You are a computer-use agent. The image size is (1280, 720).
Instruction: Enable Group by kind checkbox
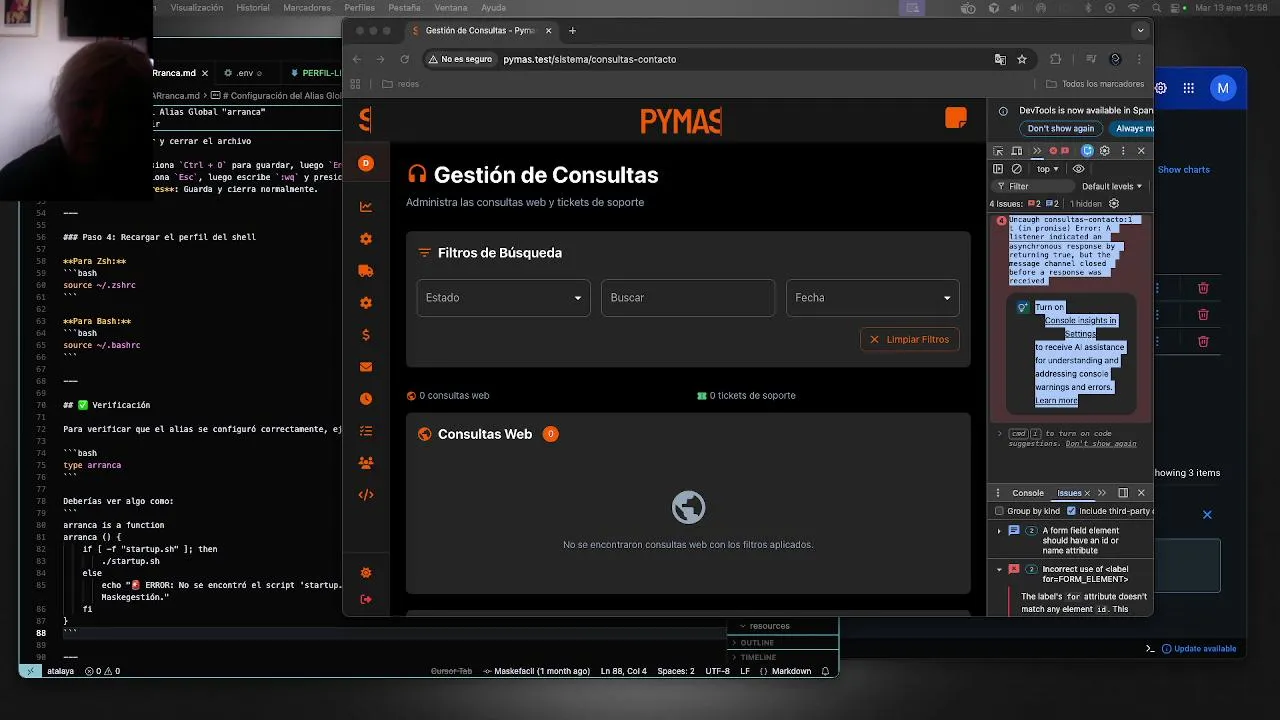(x=999, y=511)
